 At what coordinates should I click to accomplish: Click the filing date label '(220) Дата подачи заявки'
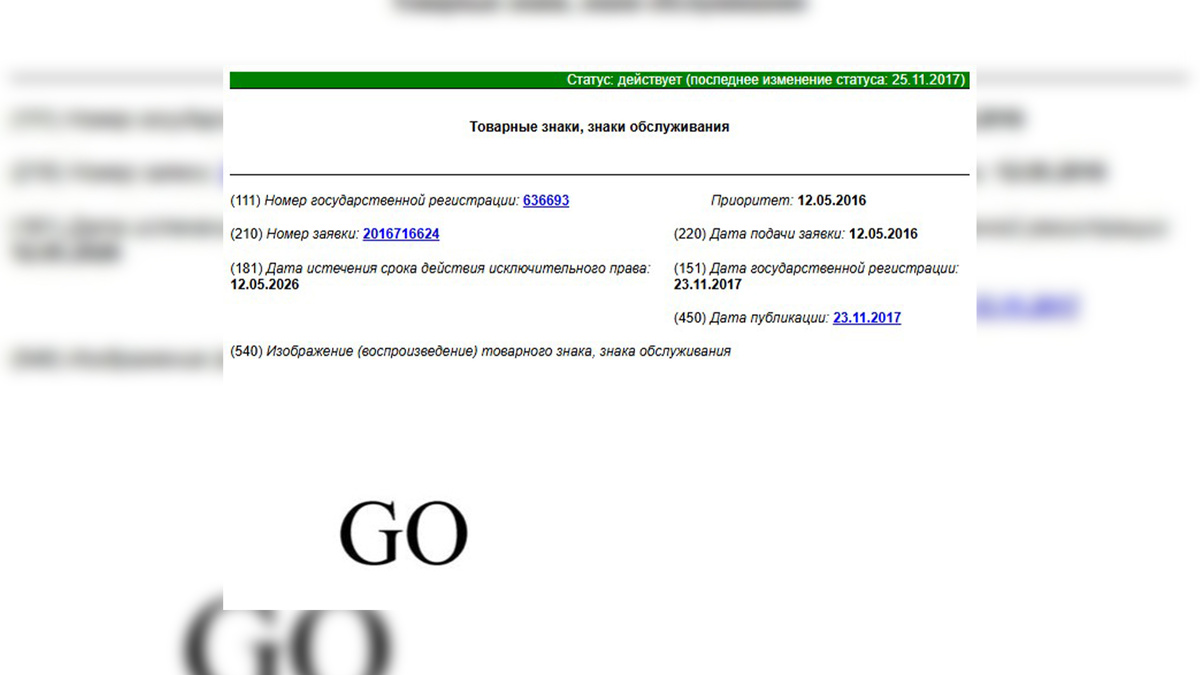click(x=760, y=234)
